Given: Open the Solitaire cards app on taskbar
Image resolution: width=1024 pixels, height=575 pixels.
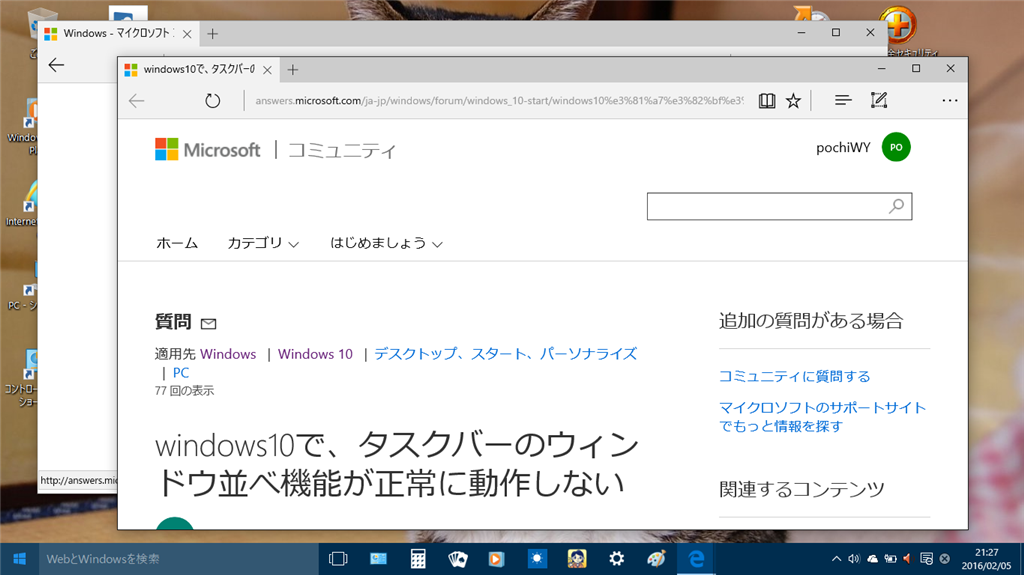Looking at the screenshot, I should coord(458,559).
